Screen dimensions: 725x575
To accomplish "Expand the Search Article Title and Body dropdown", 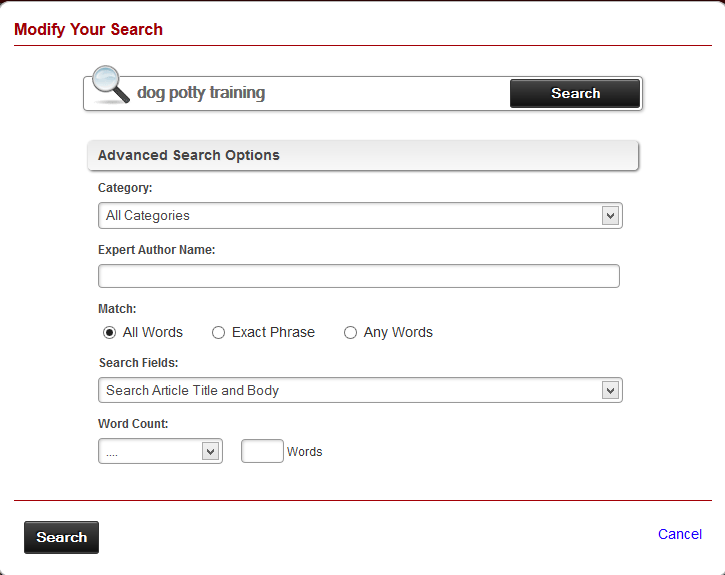I will pos(360,390).
